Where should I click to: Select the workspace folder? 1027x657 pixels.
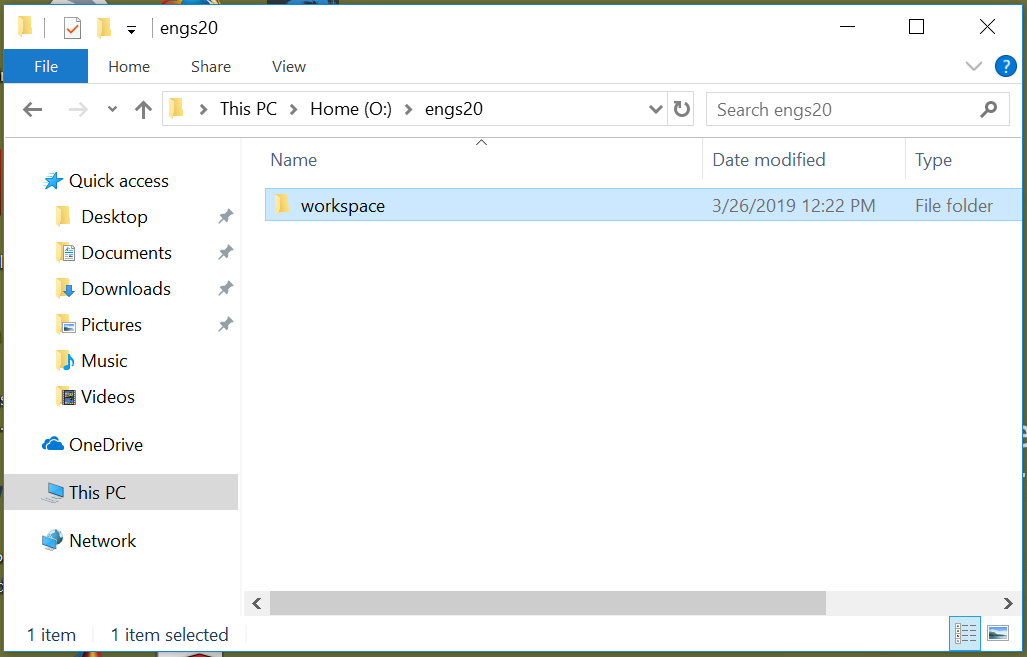pos(643,205)
